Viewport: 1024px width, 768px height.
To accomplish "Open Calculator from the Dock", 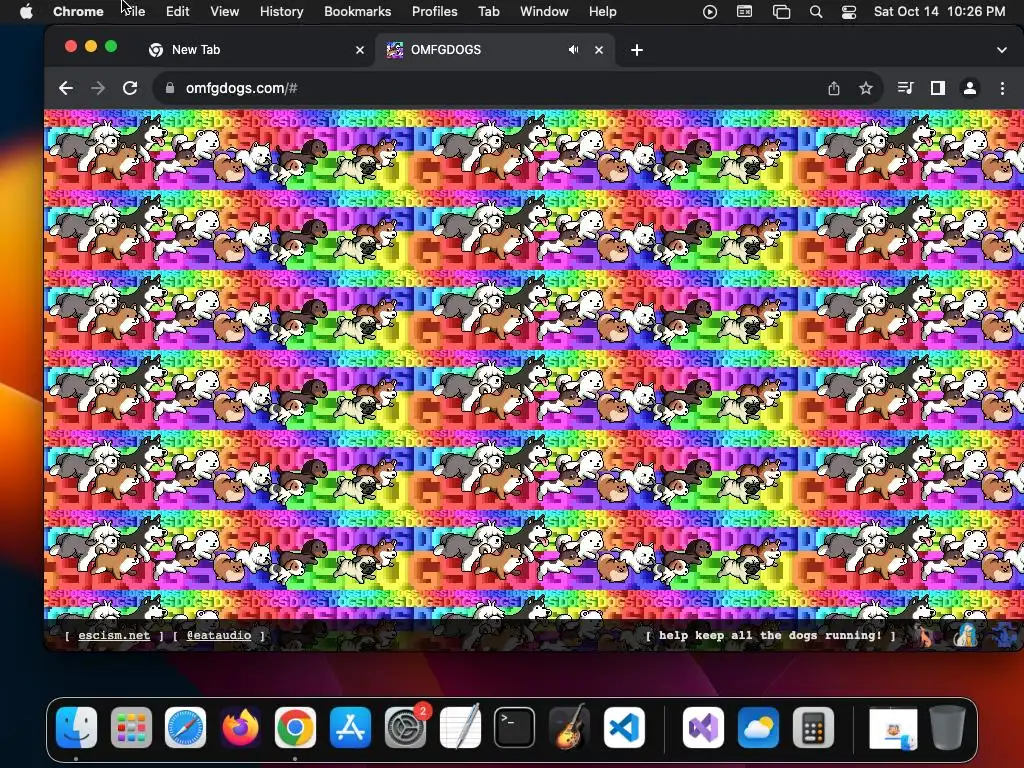I will click(813, 727).
